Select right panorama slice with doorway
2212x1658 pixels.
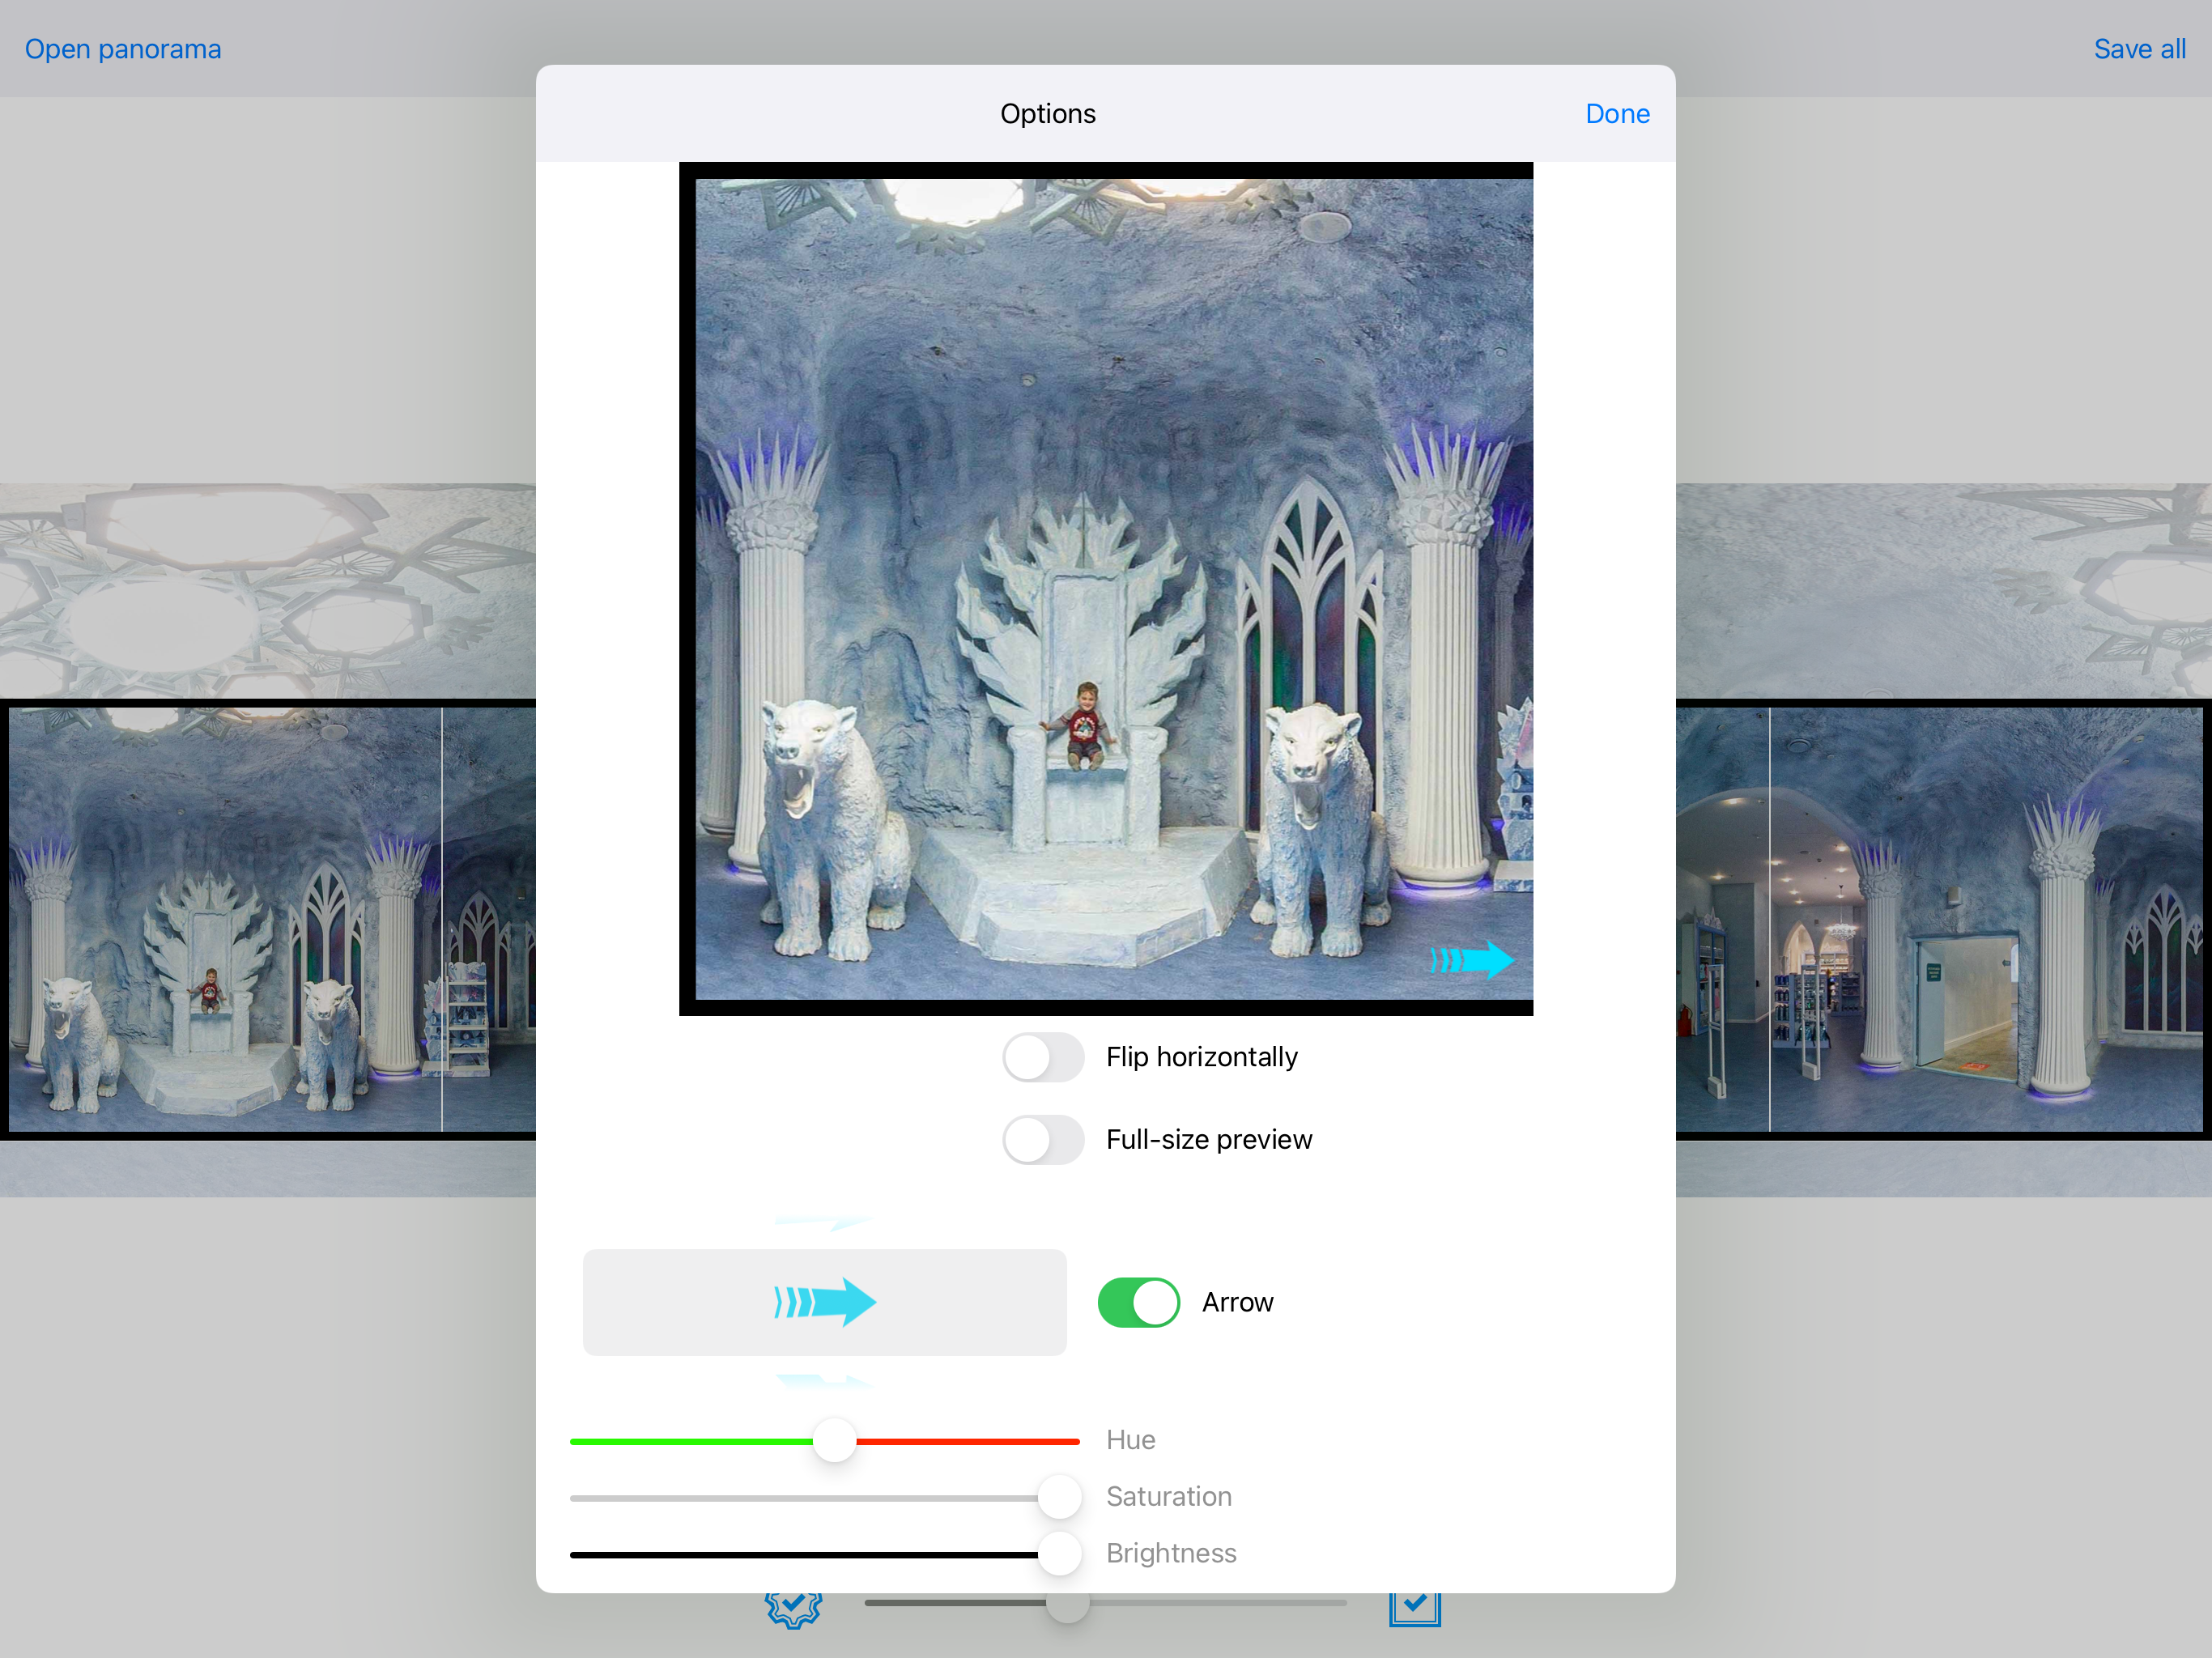pyautogui.click(x=1985, y=920)
